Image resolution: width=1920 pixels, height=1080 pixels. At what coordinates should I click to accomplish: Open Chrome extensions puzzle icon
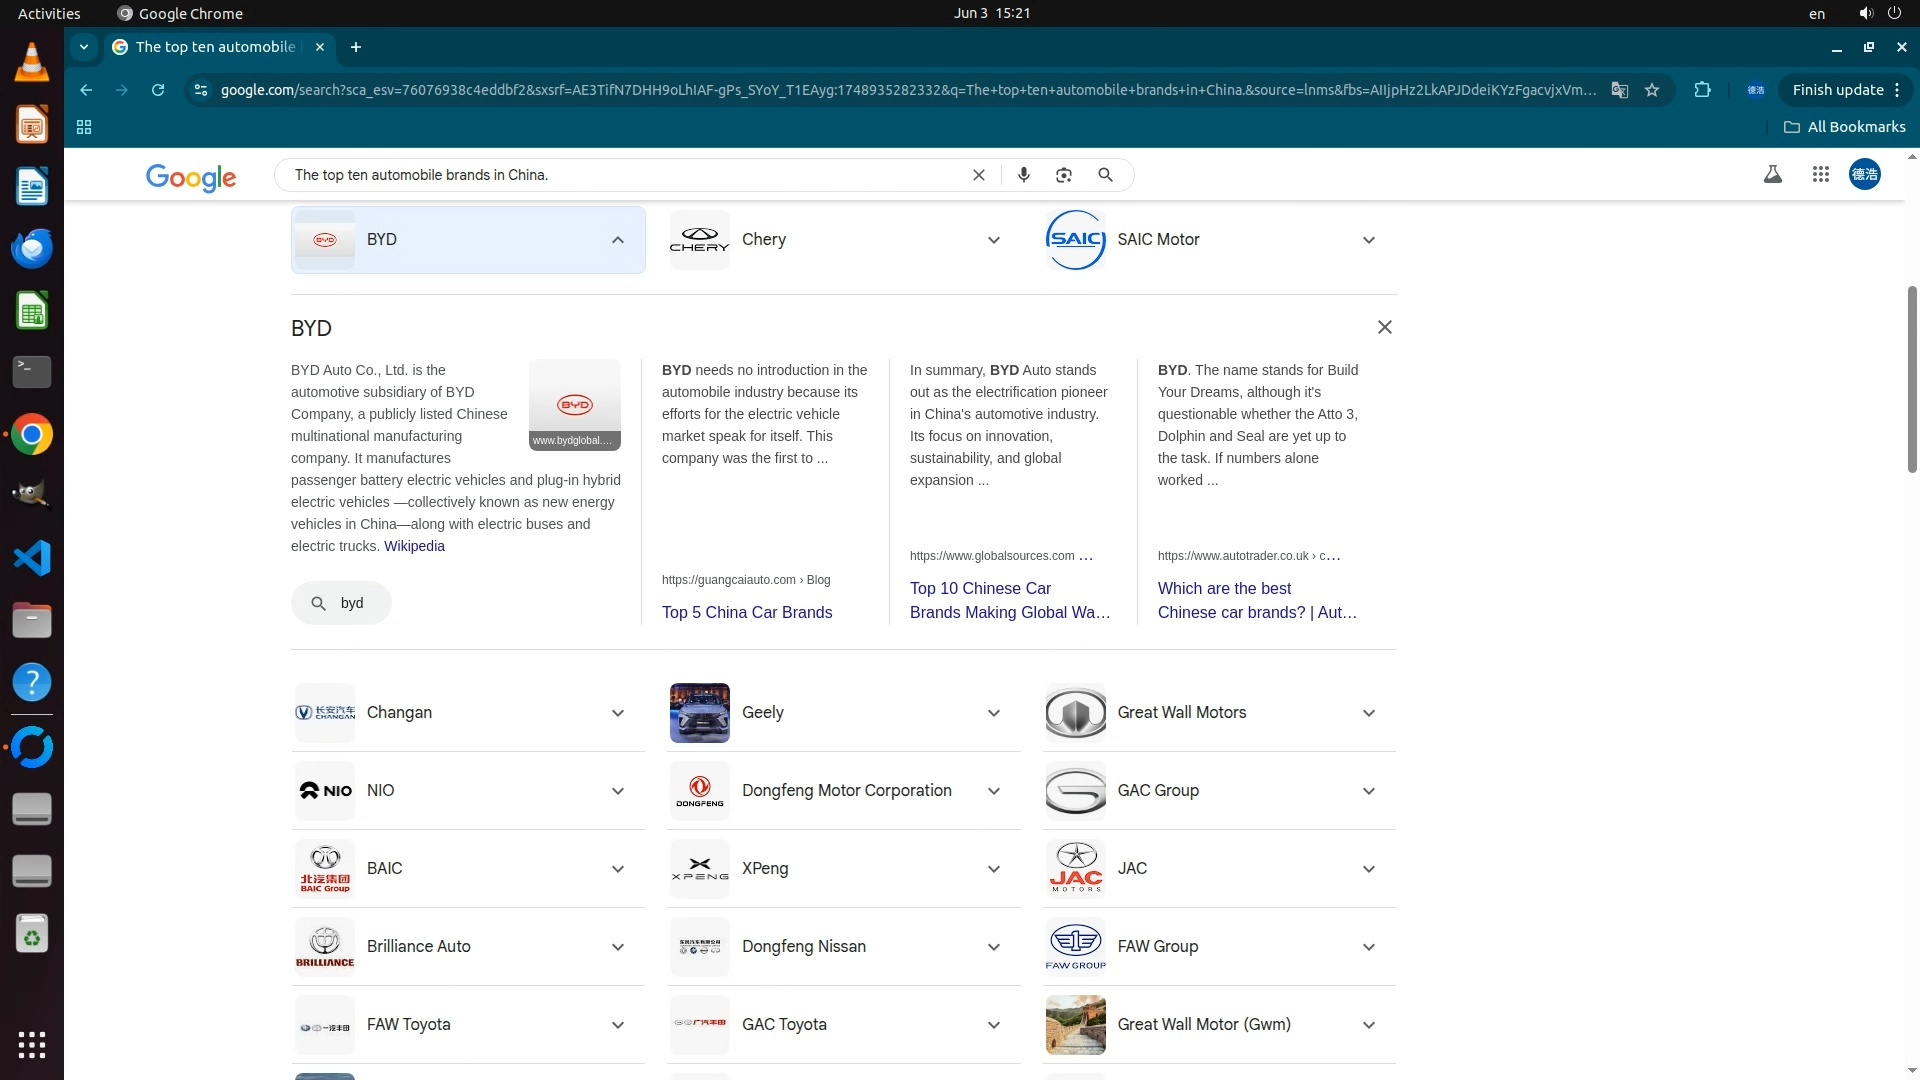coord(1702,90)
